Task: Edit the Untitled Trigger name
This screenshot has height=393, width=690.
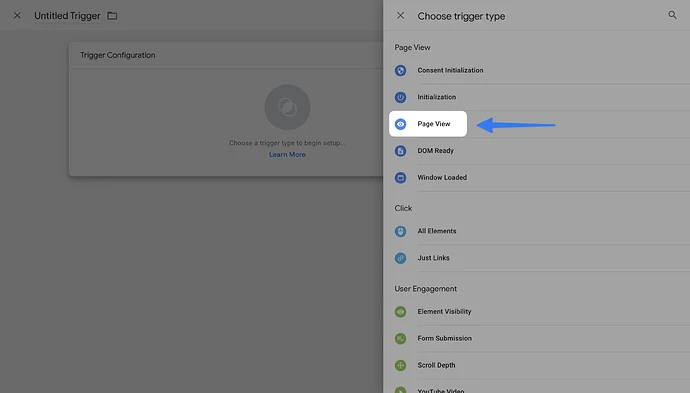Action: (67, 16)
